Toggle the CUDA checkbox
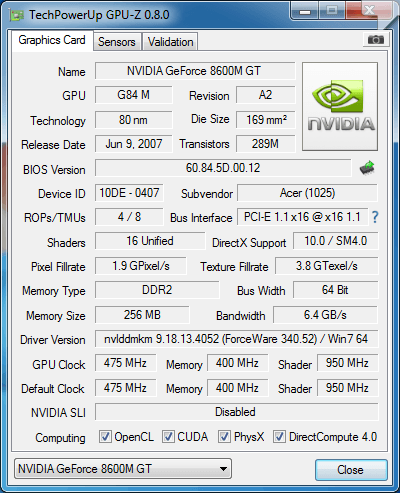 168,436
